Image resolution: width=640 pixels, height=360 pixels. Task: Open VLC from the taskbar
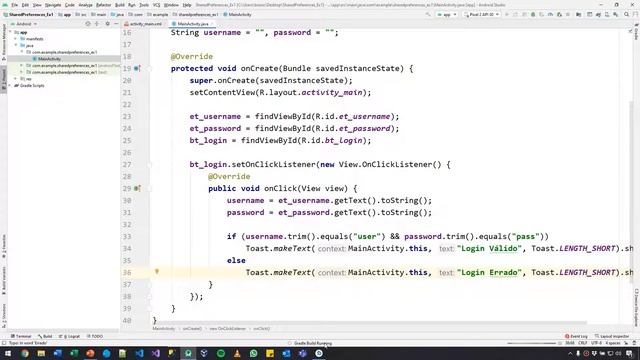[237, 353]
